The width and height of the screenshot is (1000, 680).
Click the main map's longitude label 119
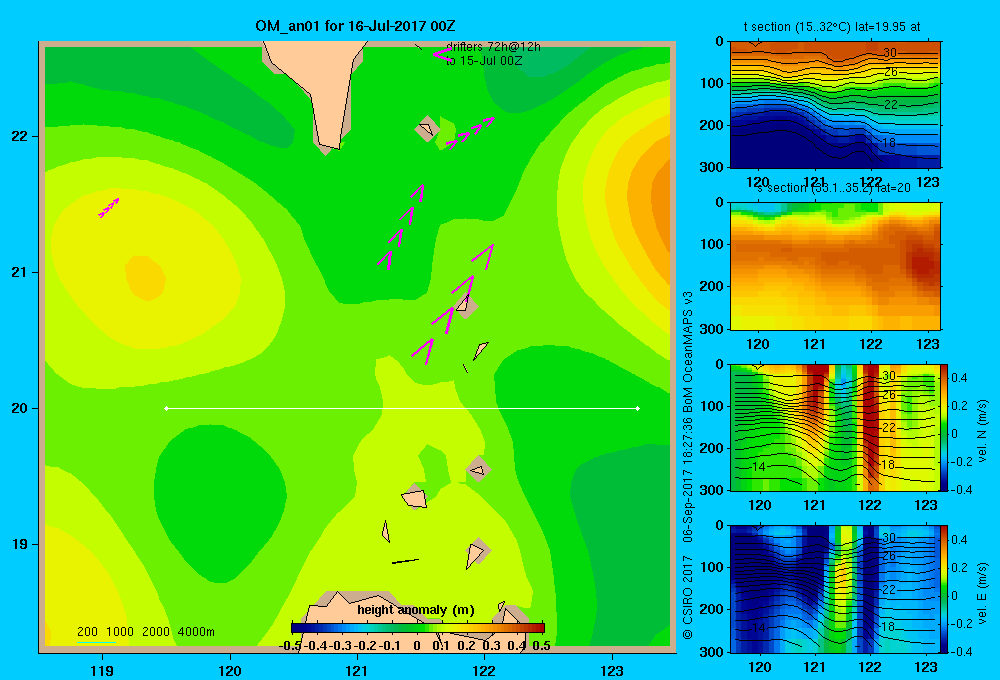point(102,670)
